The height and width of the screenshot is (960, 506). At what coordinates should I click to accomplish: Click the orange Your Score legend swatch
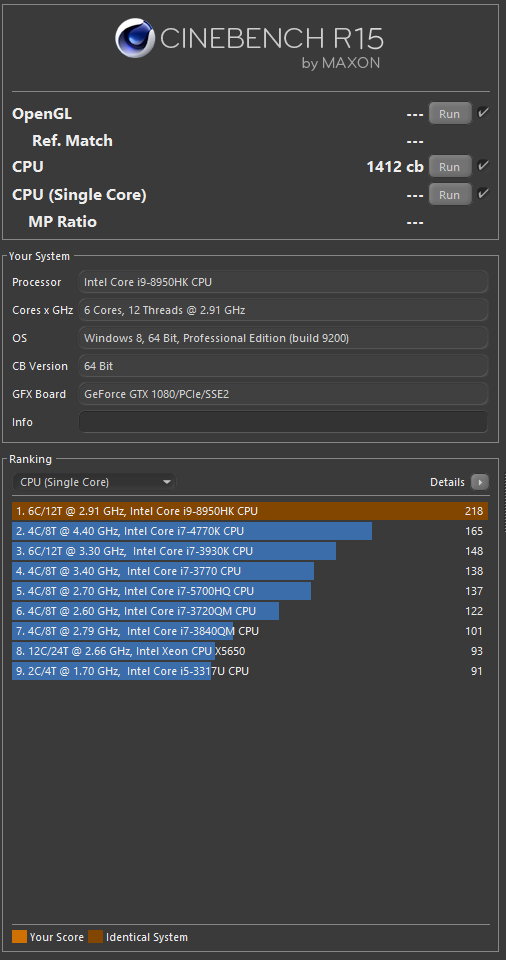click(19, 937)
